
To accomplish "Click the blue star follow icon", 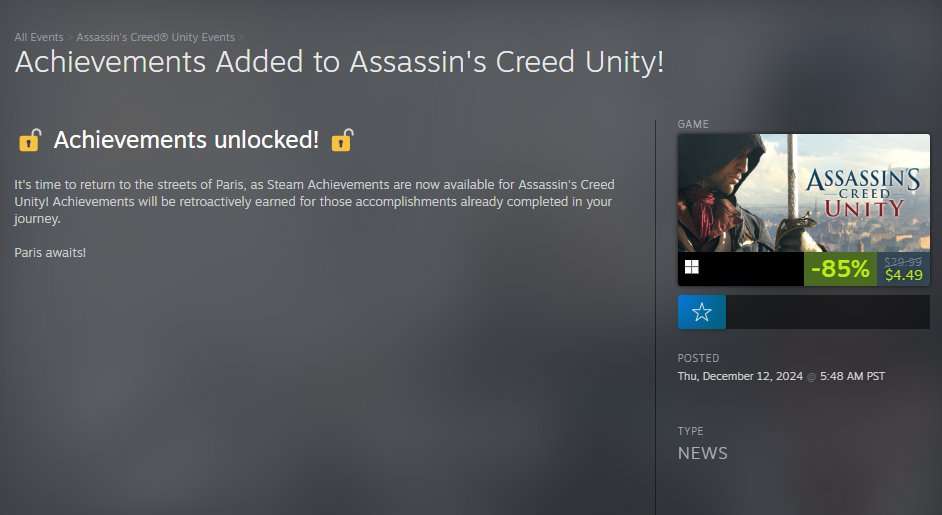I will [x=701, y=312].
